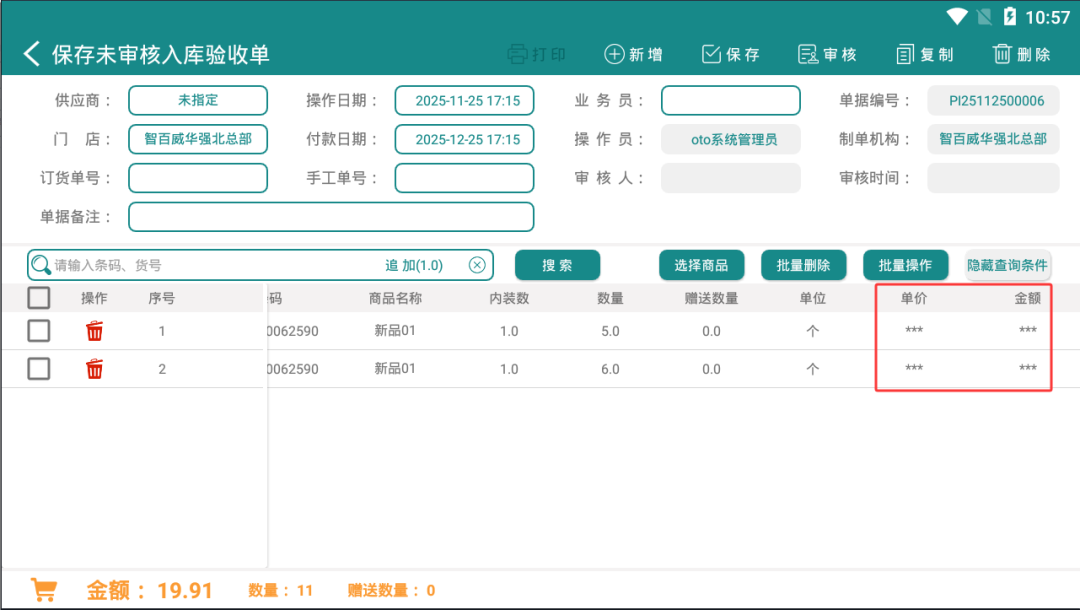Go back using the left arrow icon
Image resolution: width=1080 pixels, height=610 pixels.
32,54
